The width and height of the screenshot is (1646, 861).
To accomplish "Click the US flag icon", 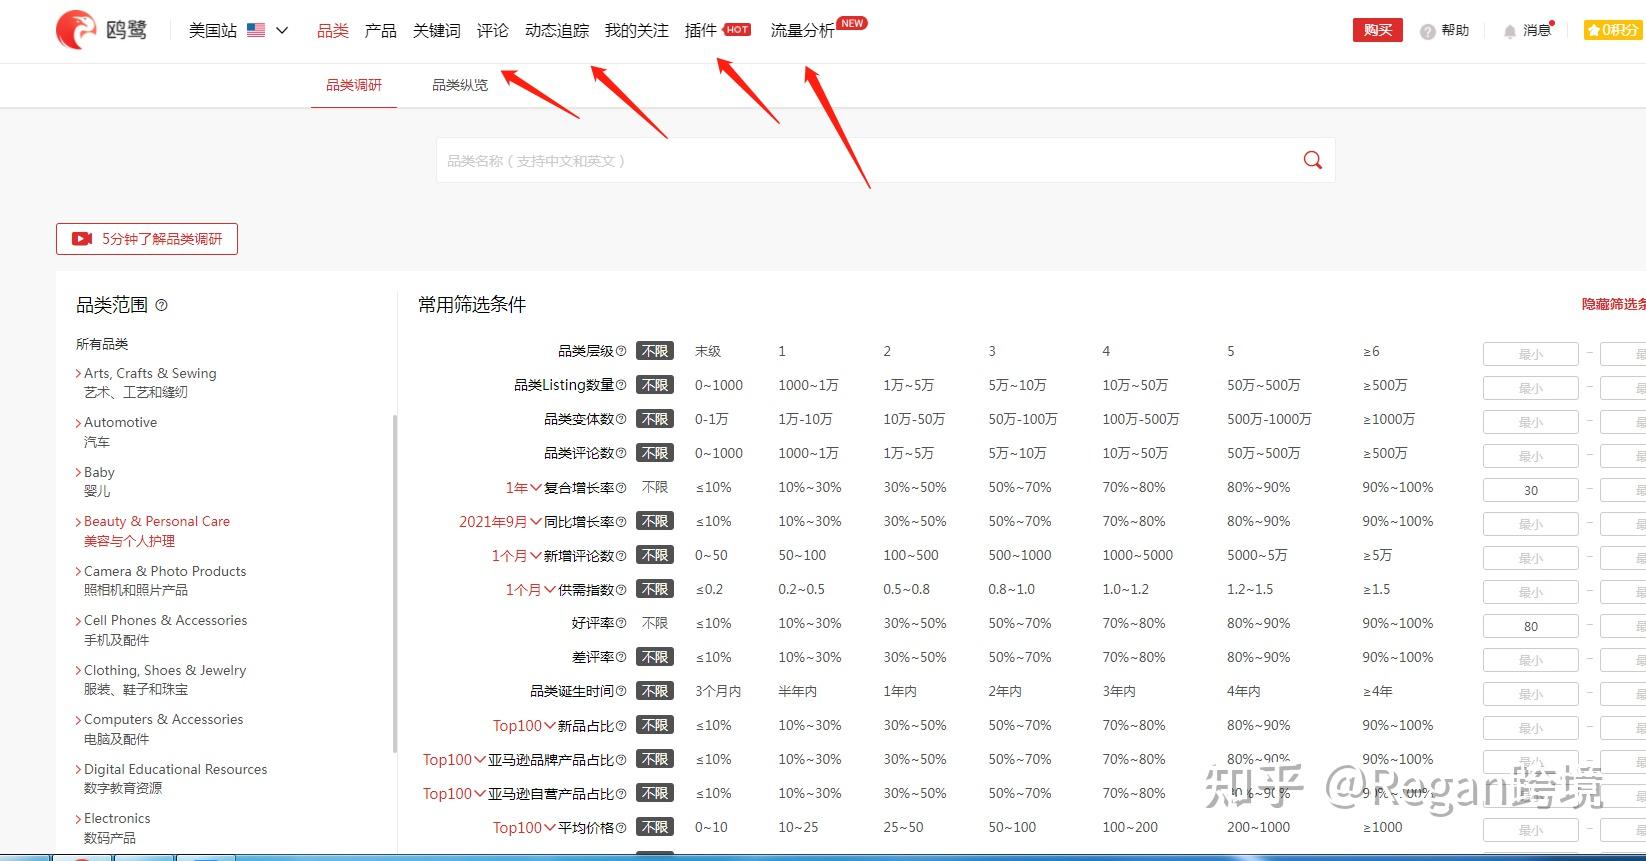I will point(256,30).
